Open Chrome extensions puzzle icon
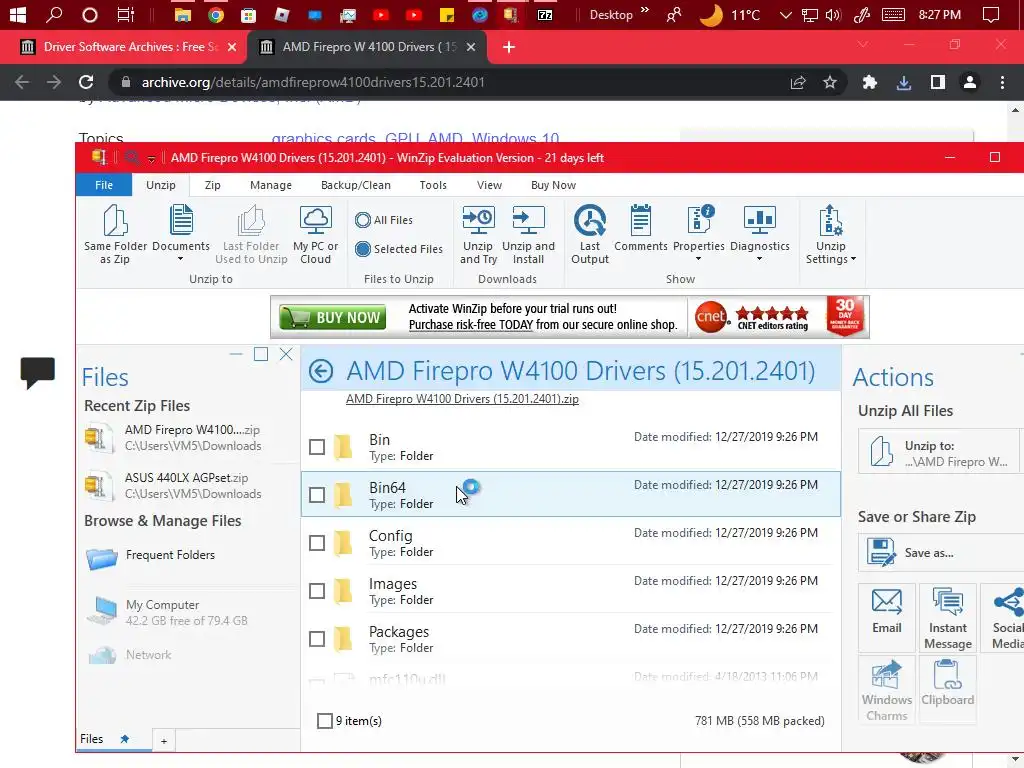This screenshot has width=1024, height=768. (x=869, y=82)
